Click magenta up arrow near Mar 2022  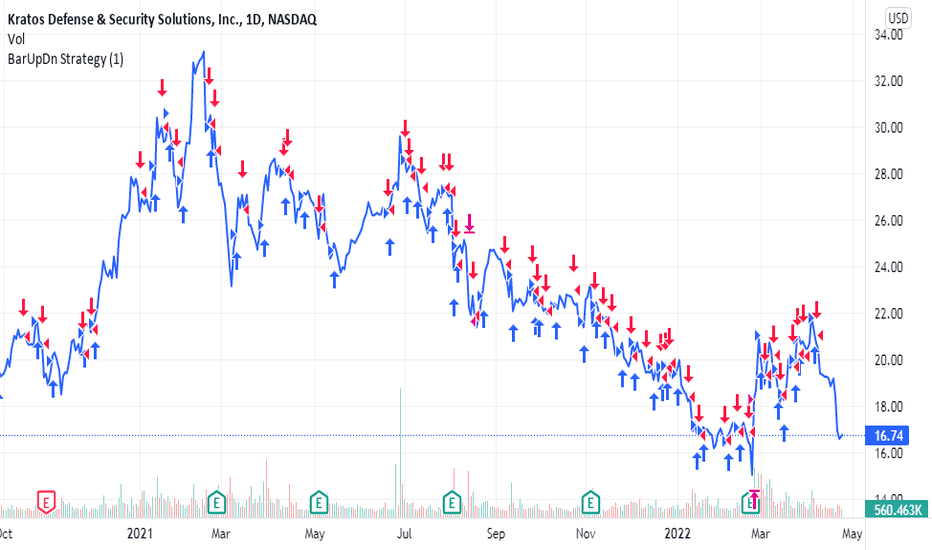[754, 498]
